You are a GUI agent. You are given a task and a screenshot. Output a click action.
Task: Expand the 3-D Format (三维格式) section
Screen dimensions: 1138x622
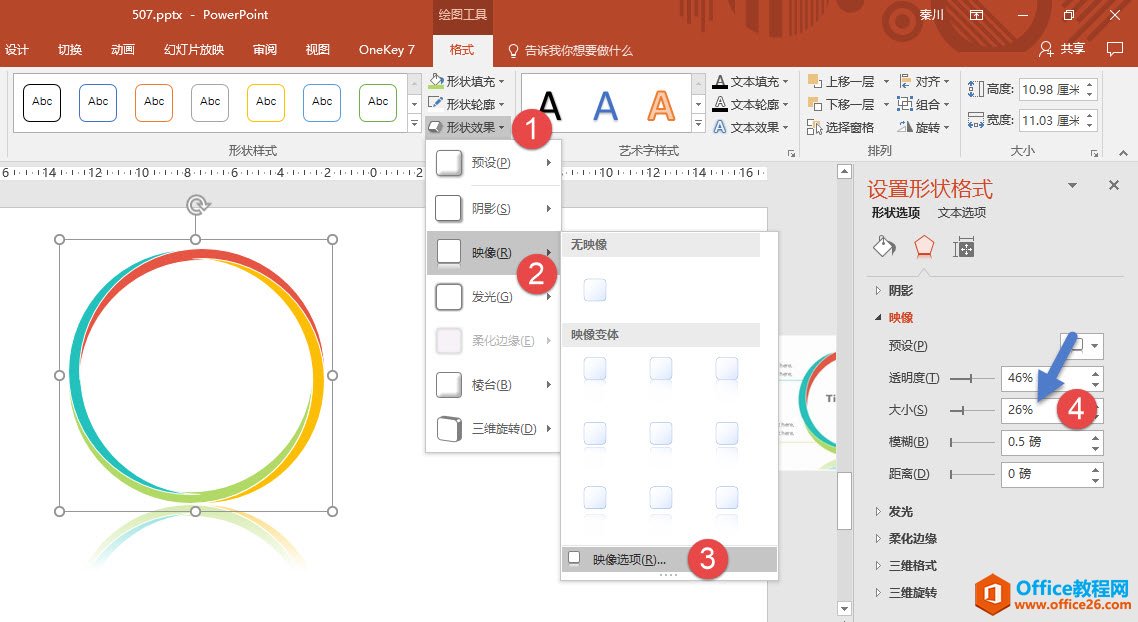click(x=912, y=565)
